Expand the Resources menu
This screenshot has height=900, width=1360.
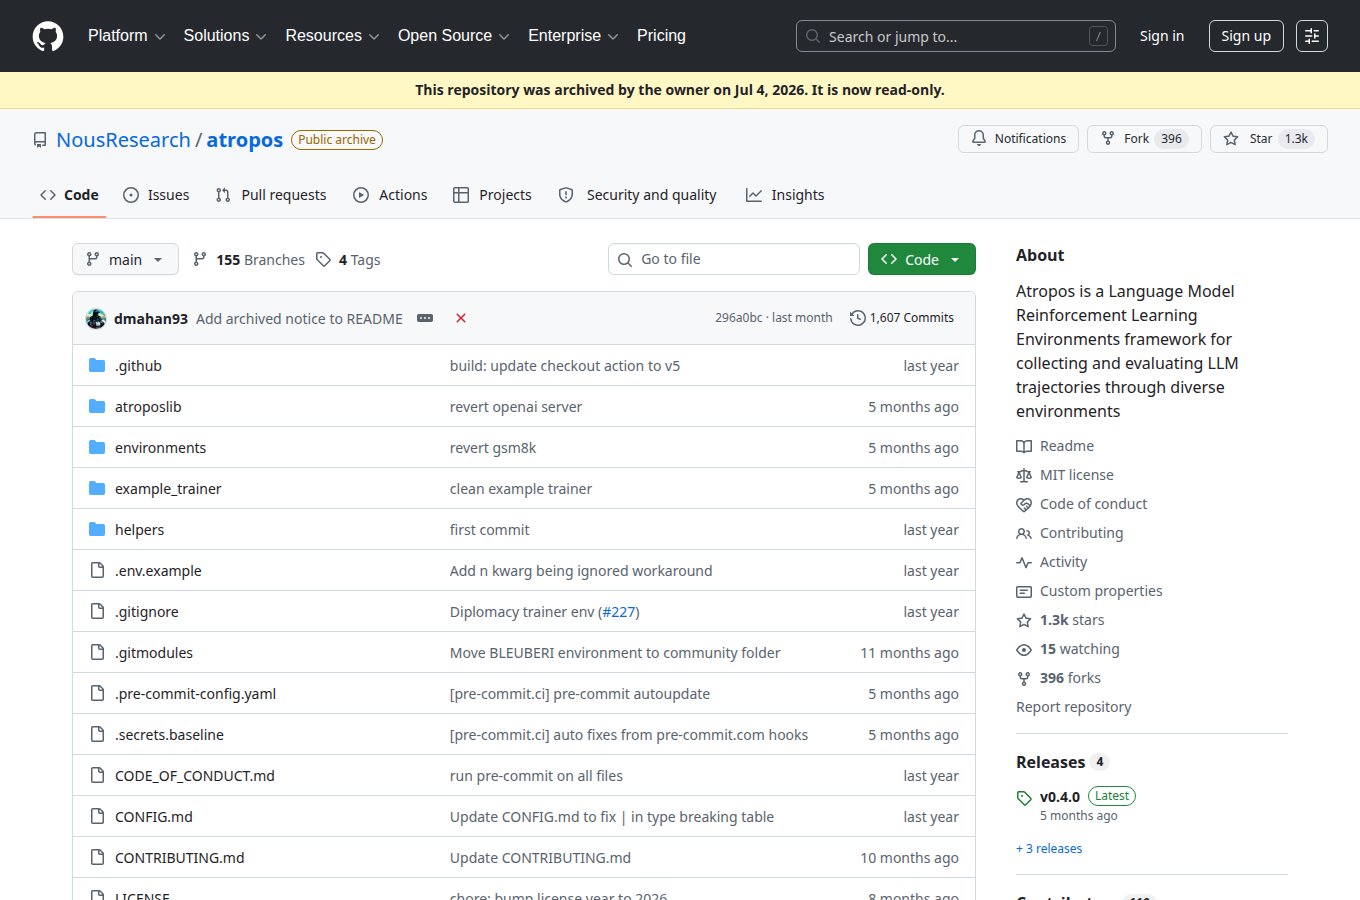click(x=332, y=36)
